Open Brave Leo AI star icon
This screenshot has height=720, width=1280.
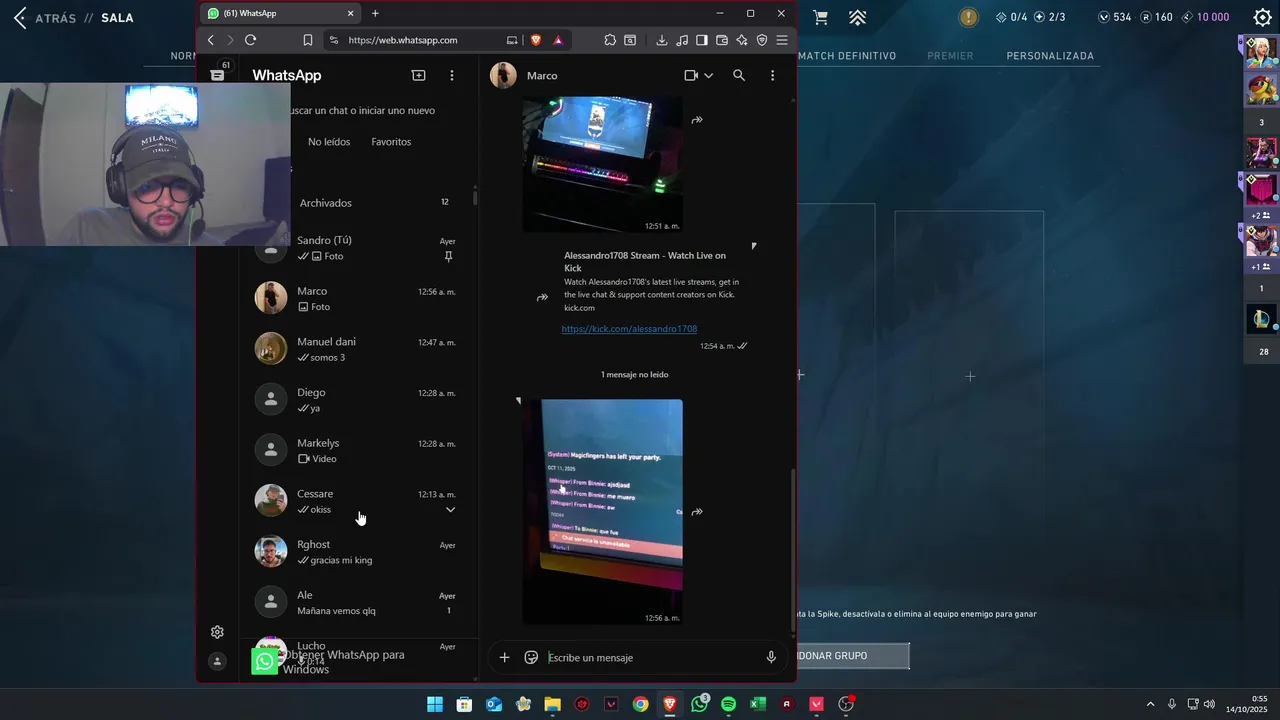pyautogui.click(x=742, y=40)
